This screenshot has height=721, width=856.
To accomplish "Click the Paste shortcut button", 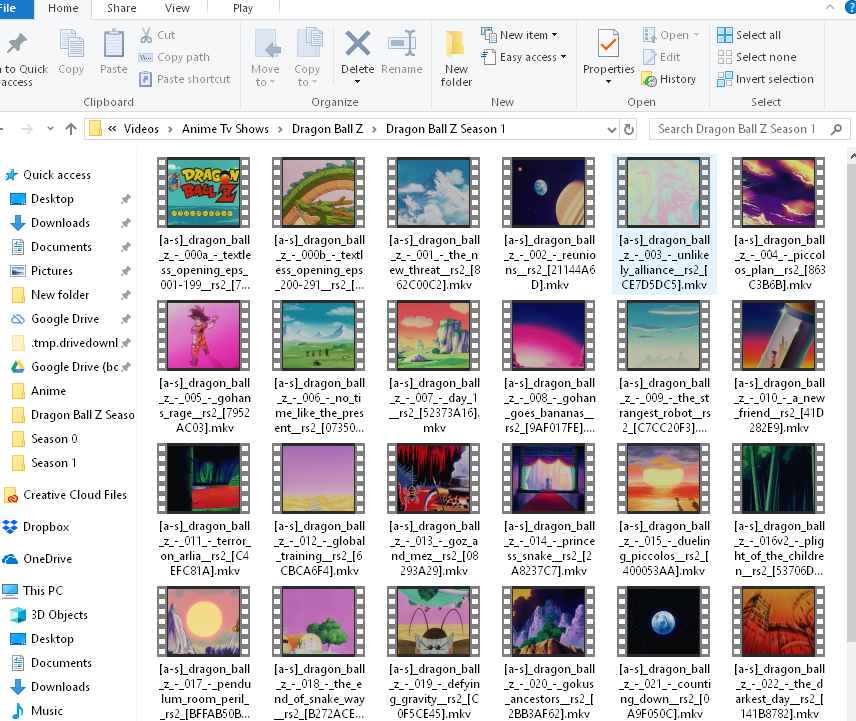I will point(184,79).
